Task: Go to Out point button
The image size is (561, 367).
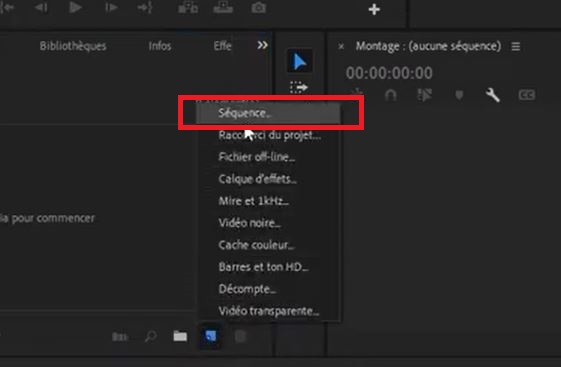Action: coord(145,8)
